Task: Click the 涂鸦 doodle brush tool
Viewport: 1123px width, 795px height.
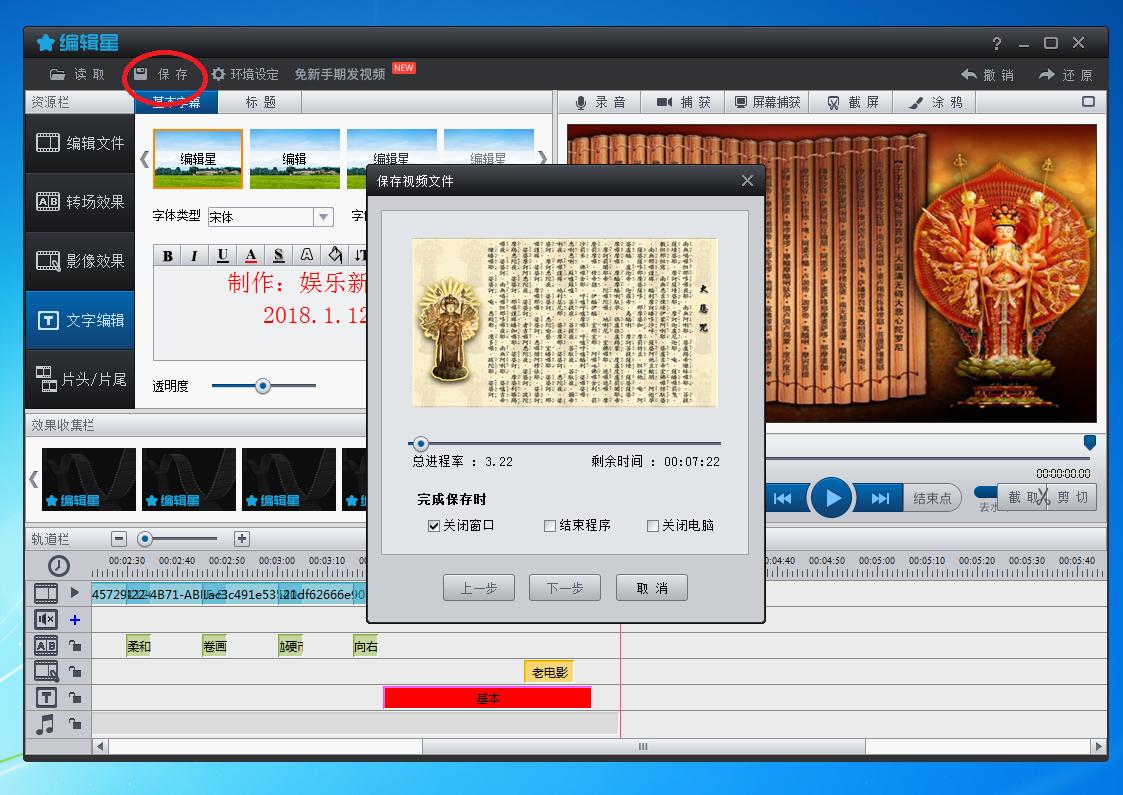Action: coord(935,102)
